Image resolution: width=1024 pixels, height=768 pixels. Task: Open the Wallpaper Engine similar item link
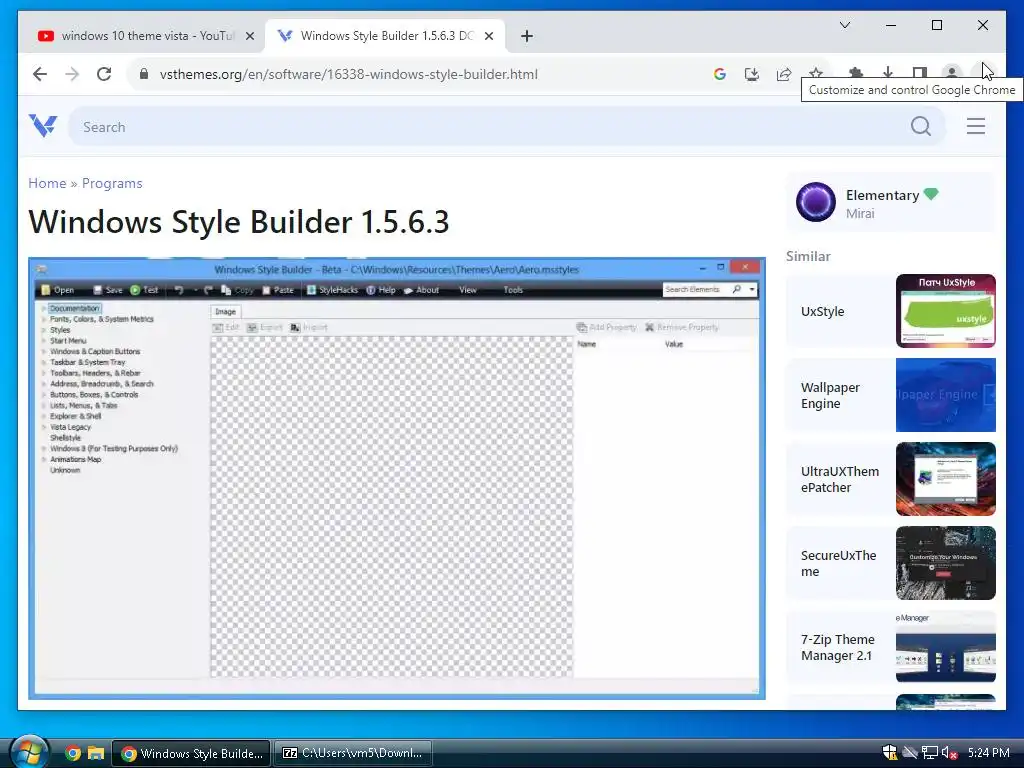coord(830,395)
